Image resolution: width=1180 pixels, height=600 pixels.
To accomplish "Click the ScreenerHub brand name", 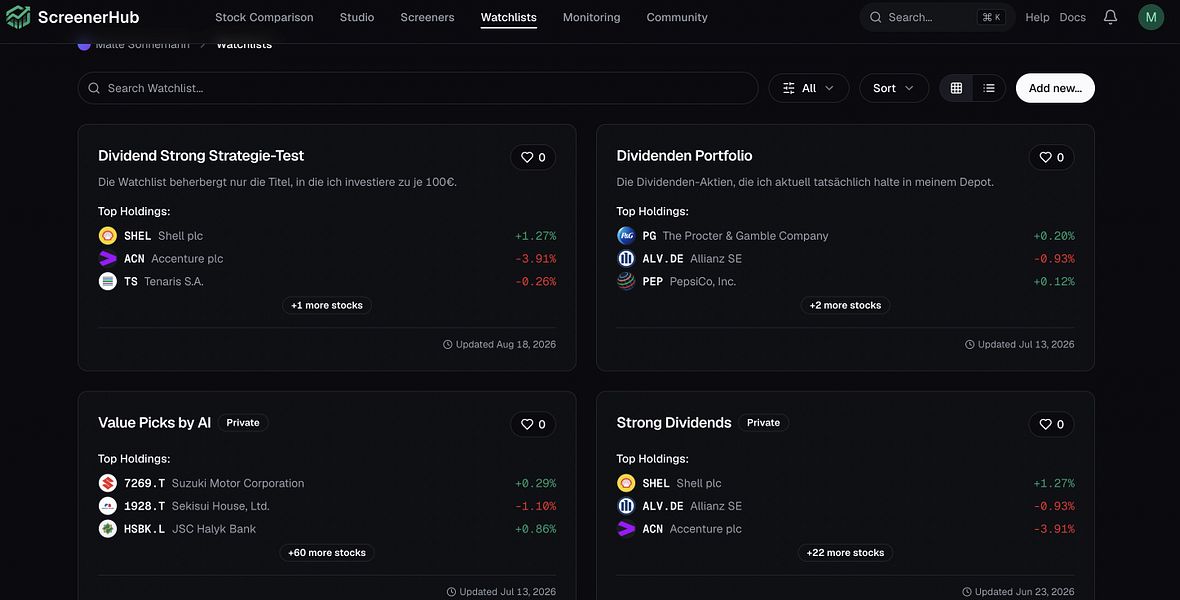I will pyautogui.click(x=88, y=17).
